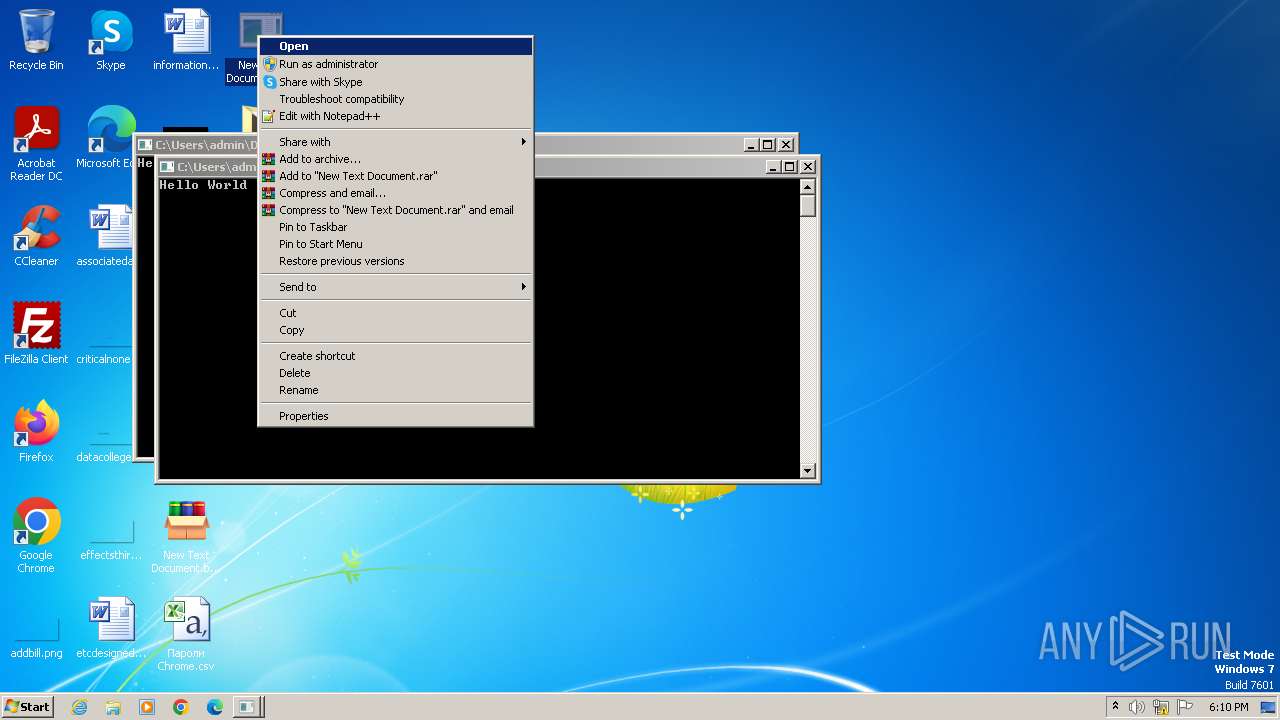Open Edge from the taskbar

[x=215, y=707]
